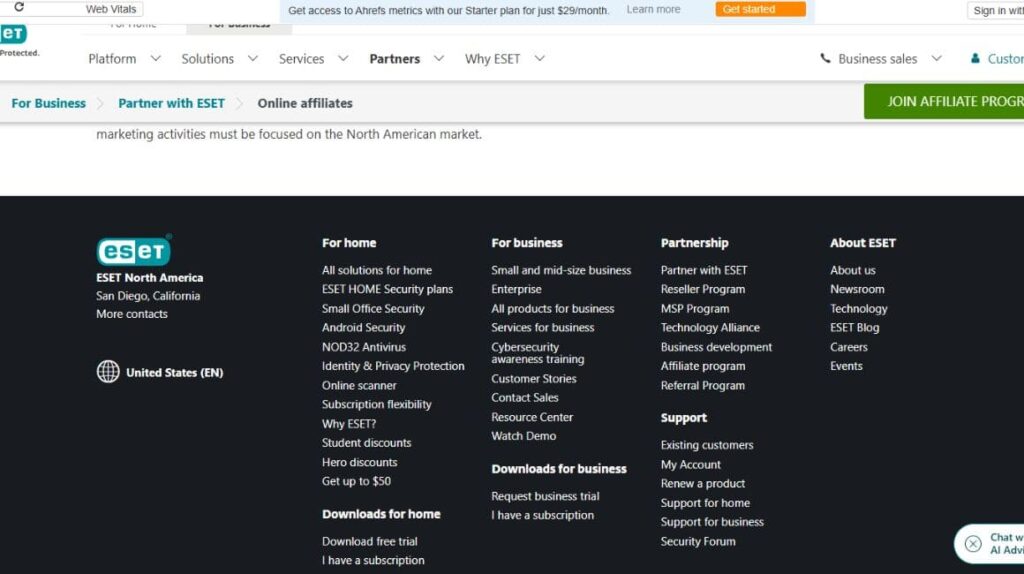Open Resource Center link

click(532, 417)
